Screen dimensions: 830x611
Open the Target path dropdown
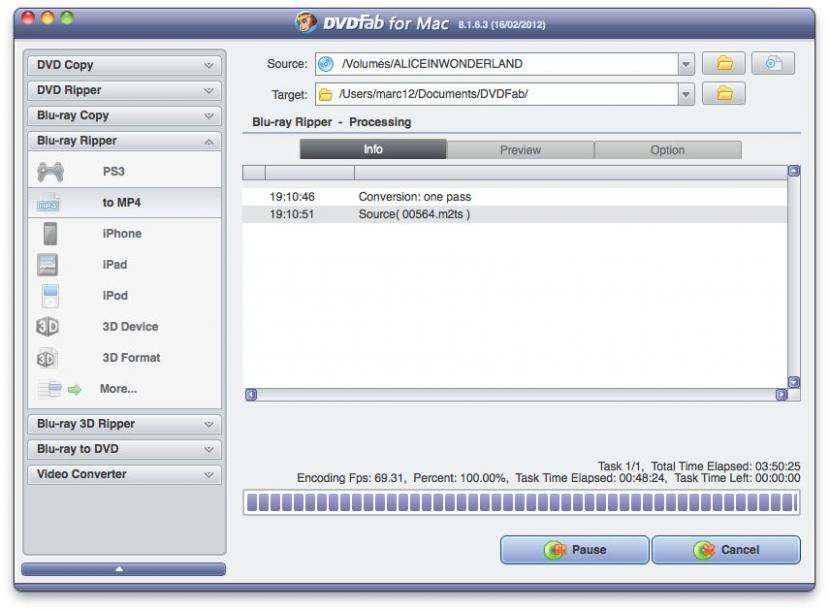tap(686, 94)
